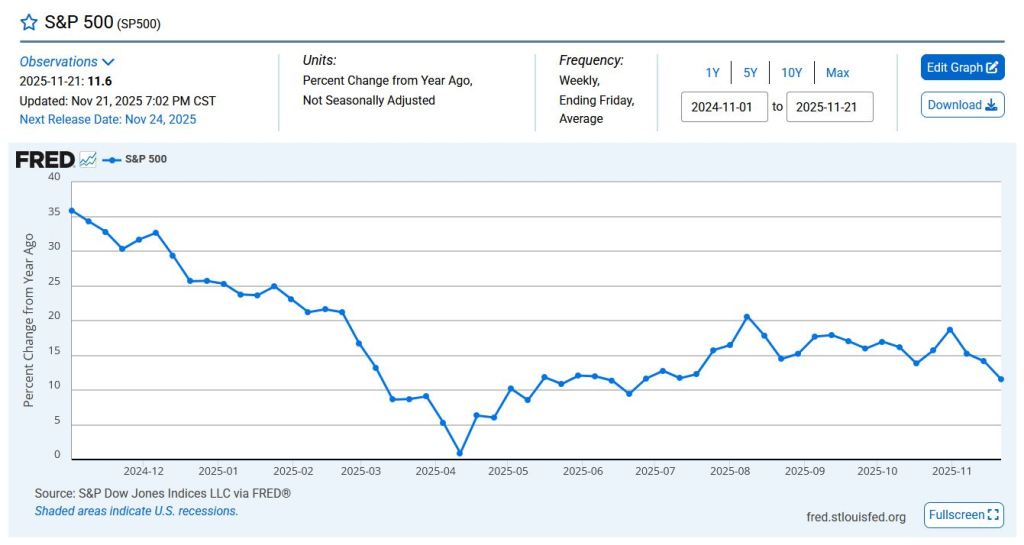The image size is (1024, 545).
Task: Click the download arrow icon
Action: coord(992,105)
